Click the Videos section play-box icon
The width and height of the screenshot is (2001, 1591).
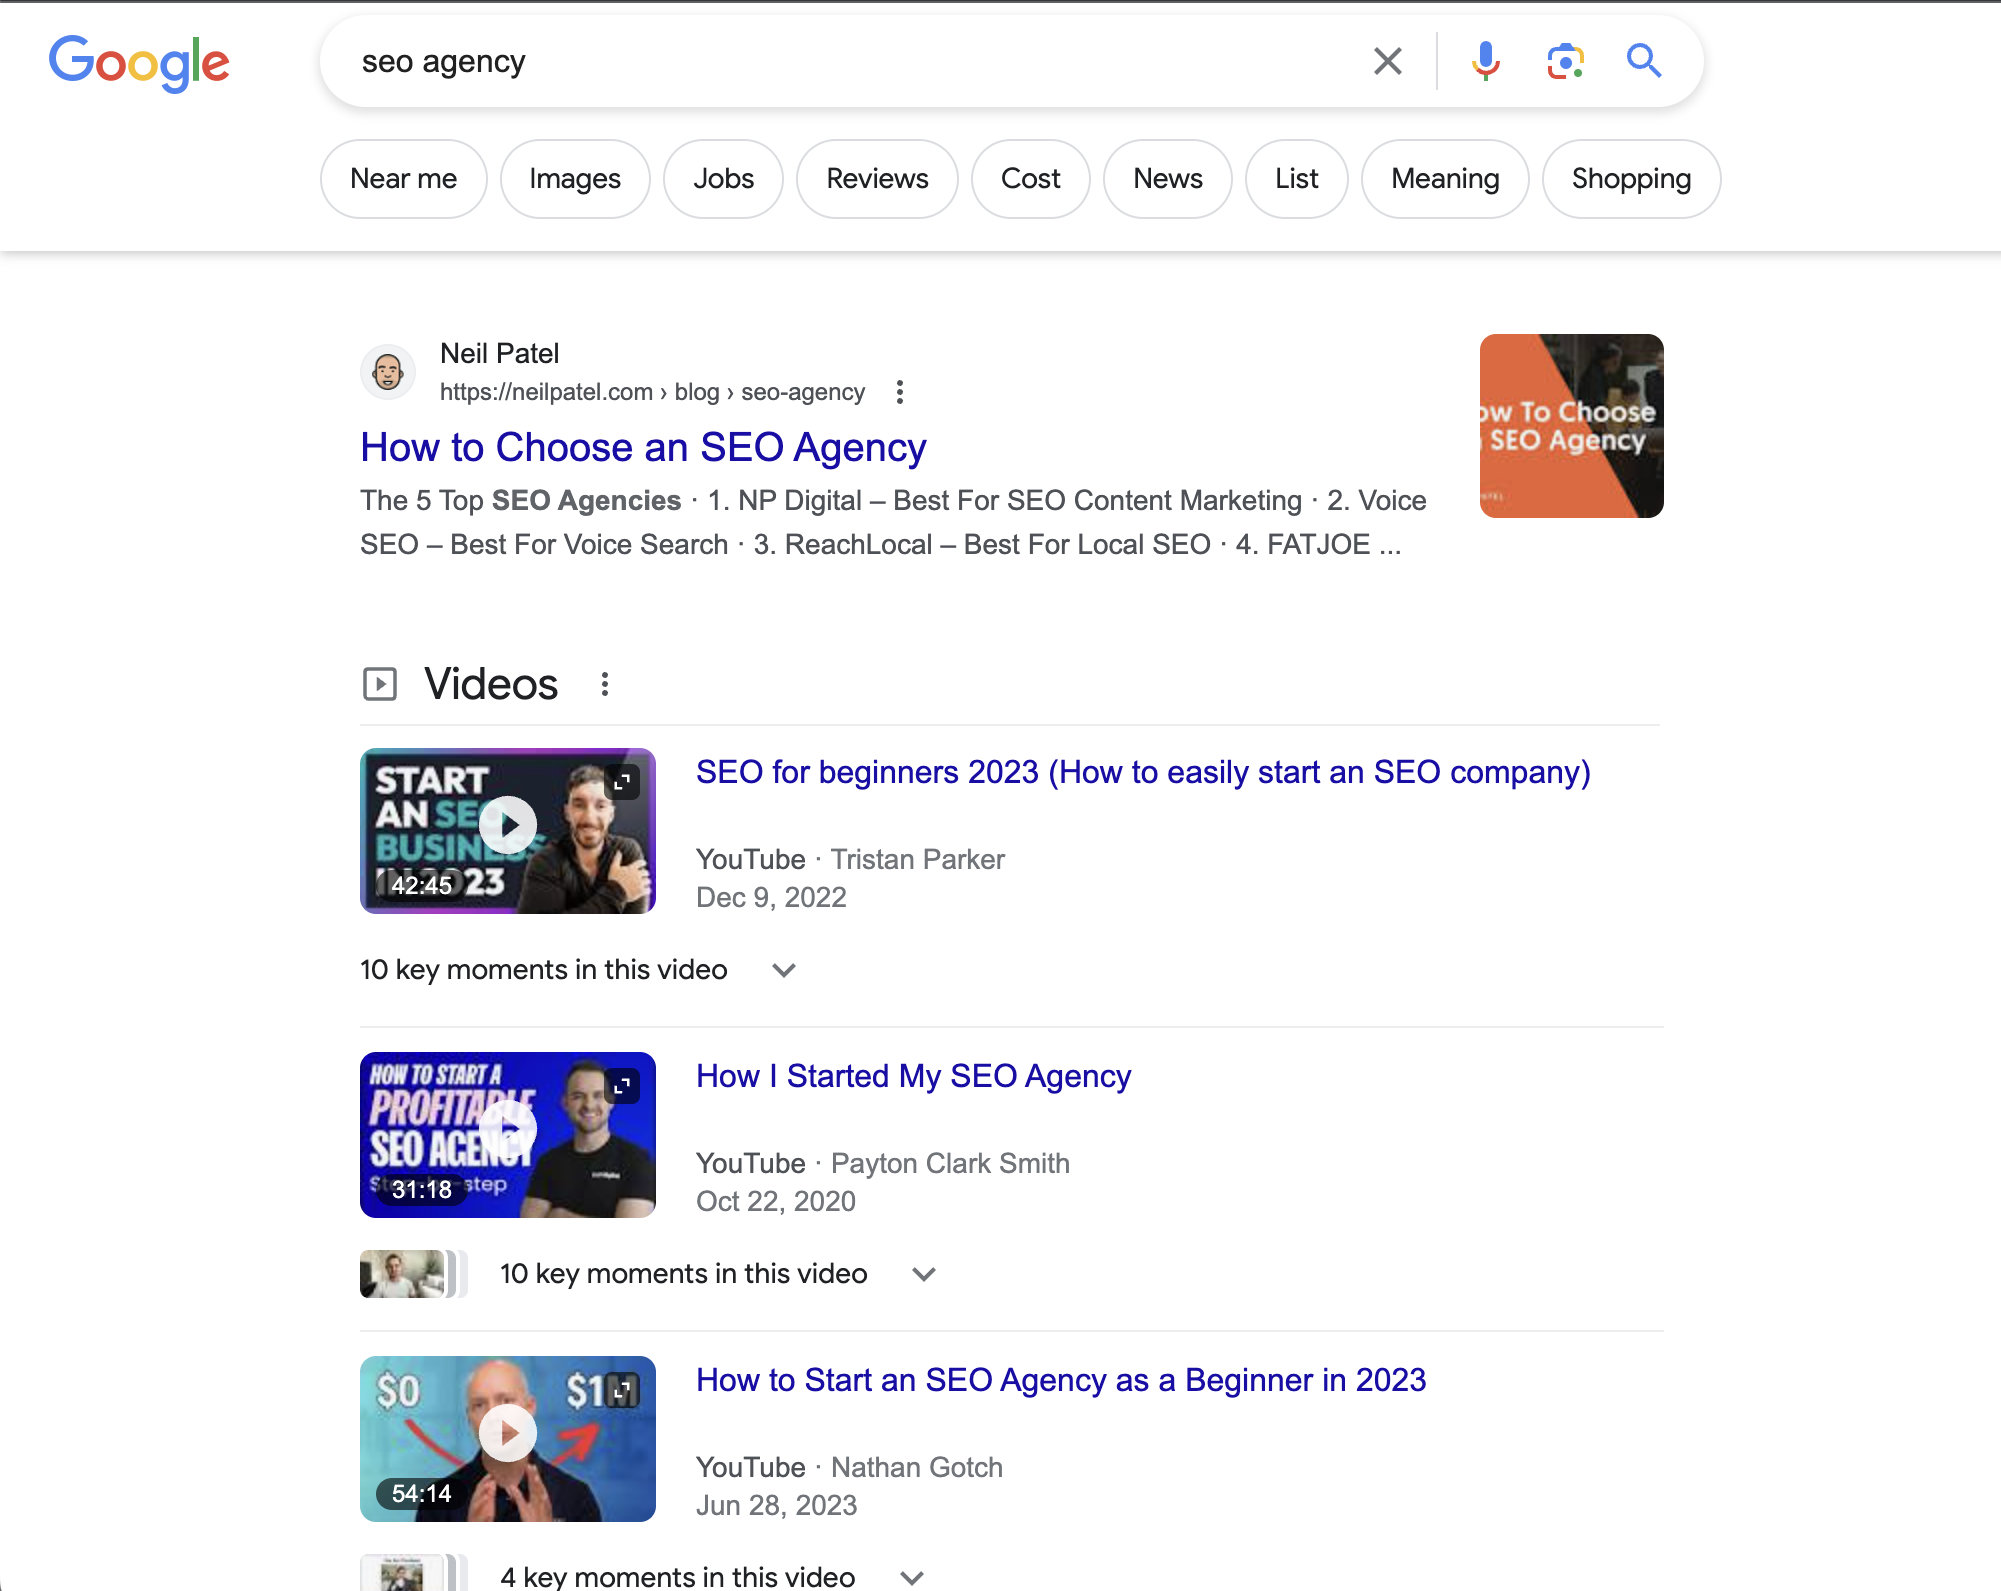[380, 684]
